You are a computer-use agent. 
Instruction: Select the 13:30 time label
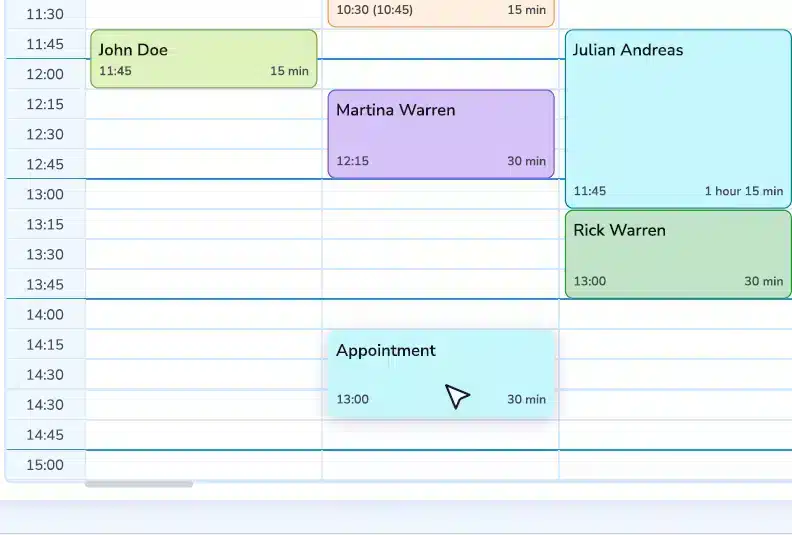[45, 255]
